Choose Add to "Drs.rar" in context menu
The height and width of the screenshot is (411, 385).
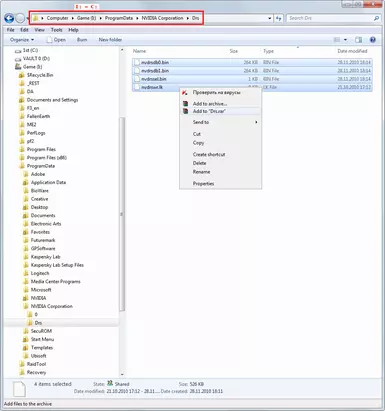[x=221, y=111]
